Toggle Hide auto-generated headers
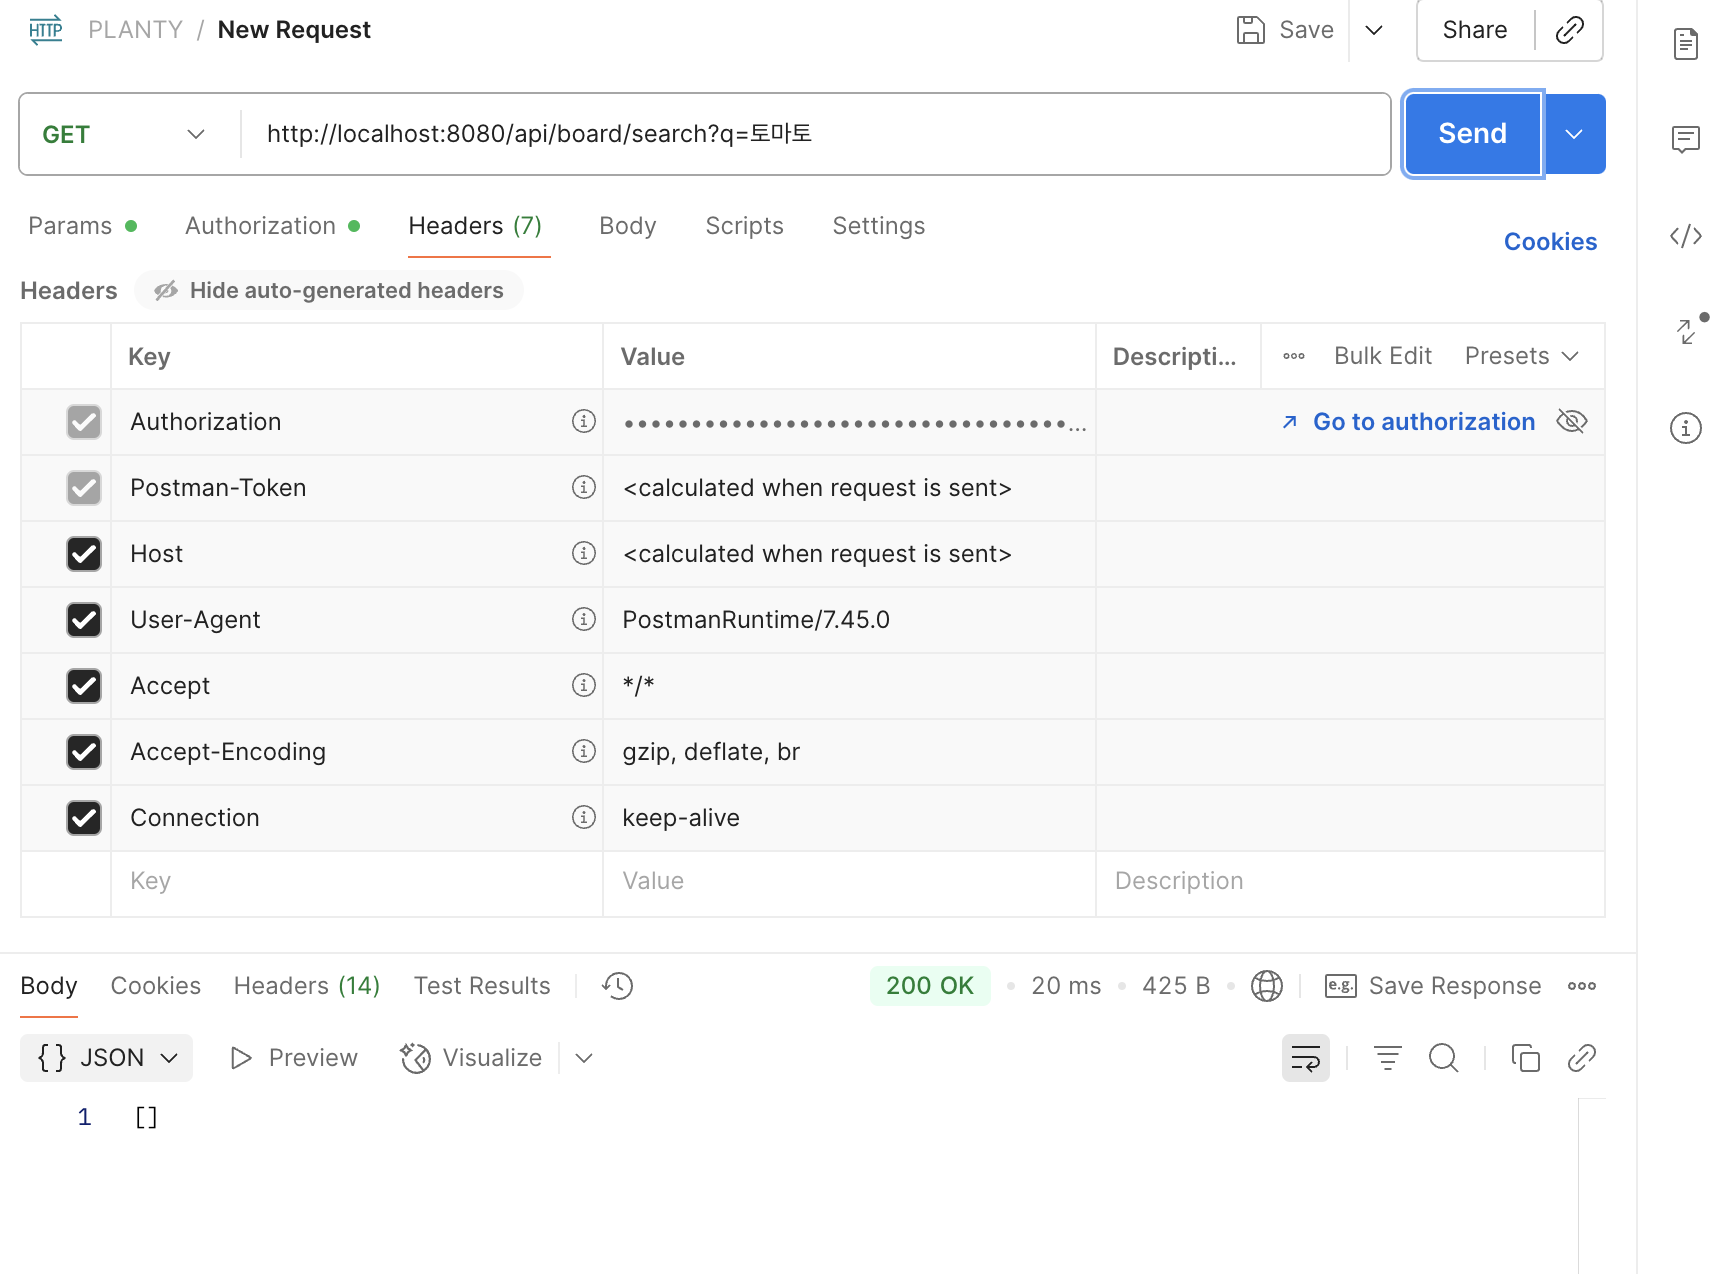The image size is (1724, 1274). pyautogui.click(x=329, y=290)
